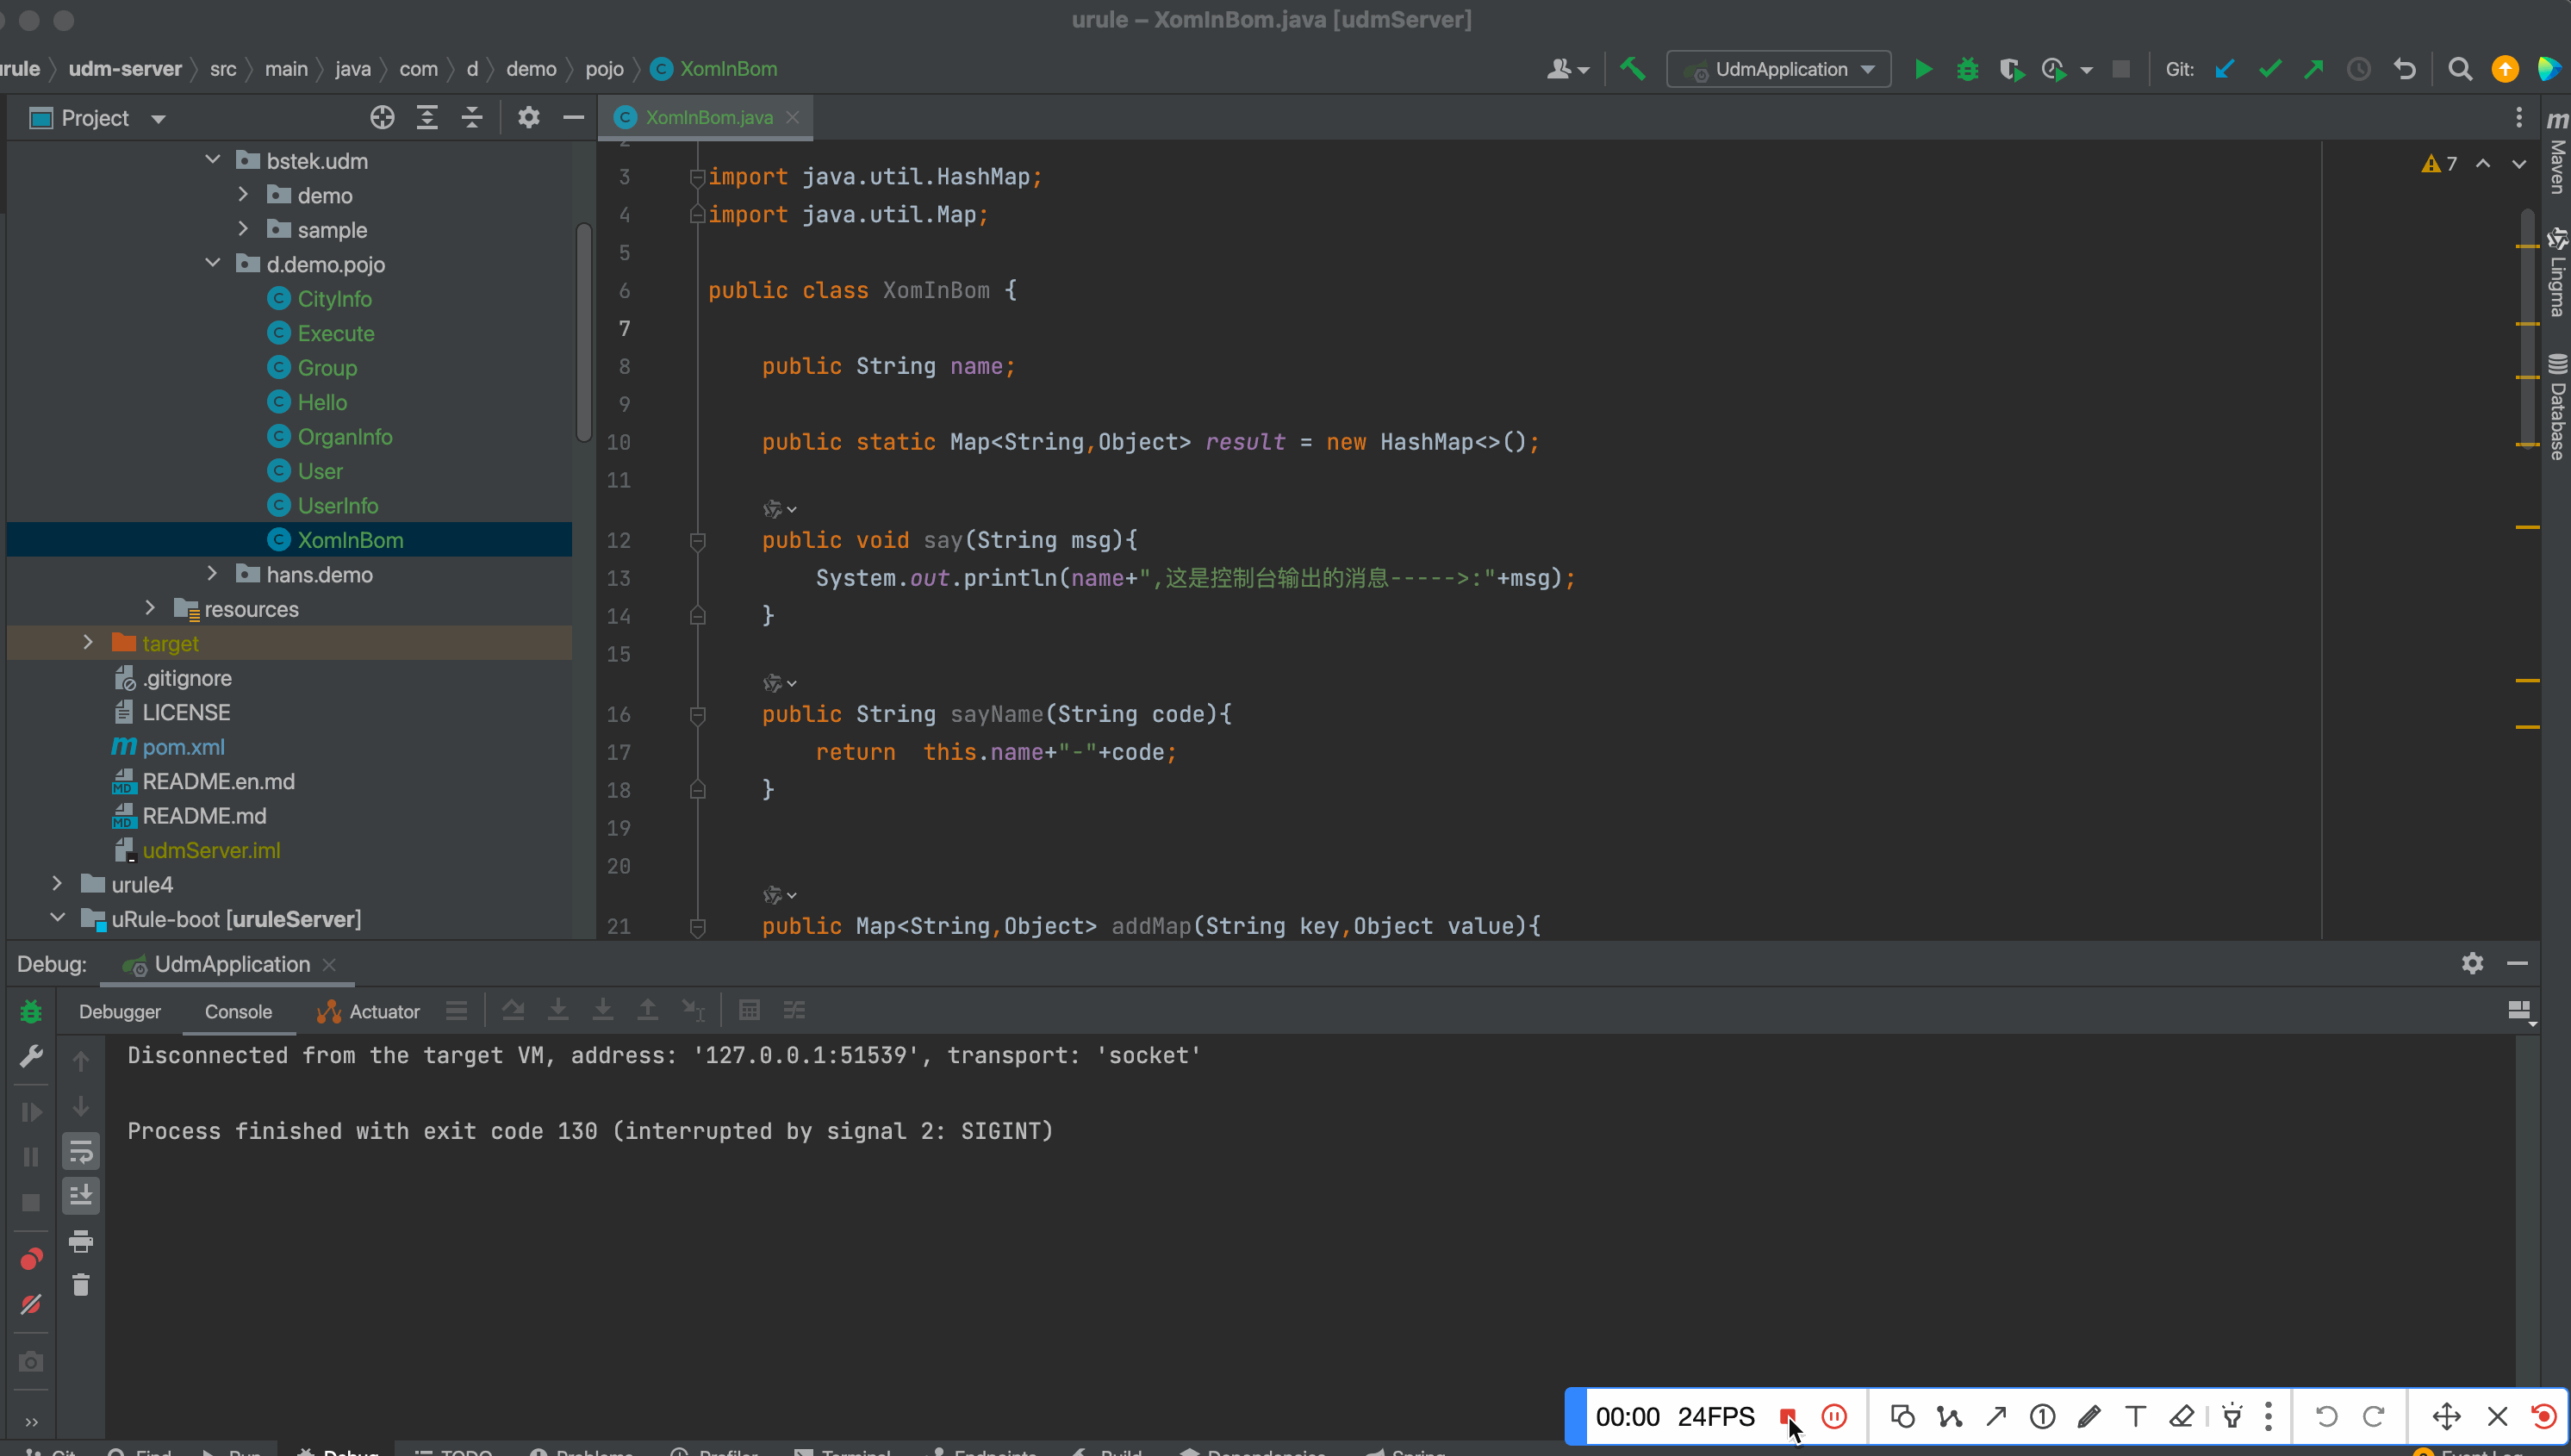
Task: Toggle mute breakpoints icon
Action: (31, 1304)
